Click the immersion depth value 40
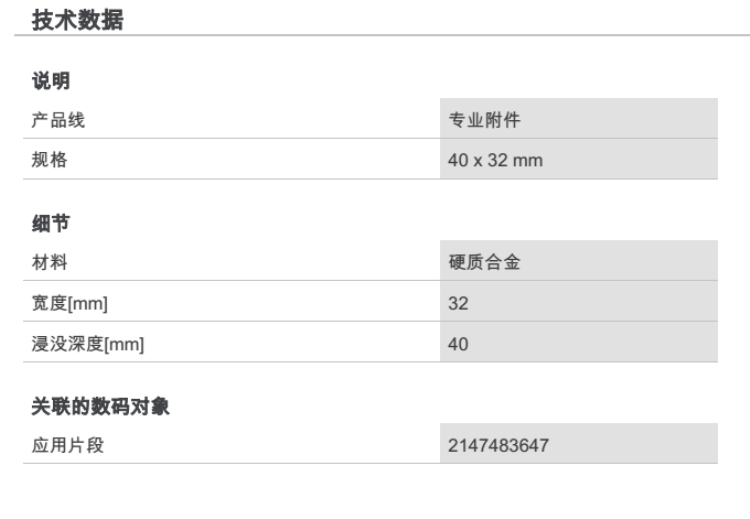750x519 pixels. pos(458,345)
